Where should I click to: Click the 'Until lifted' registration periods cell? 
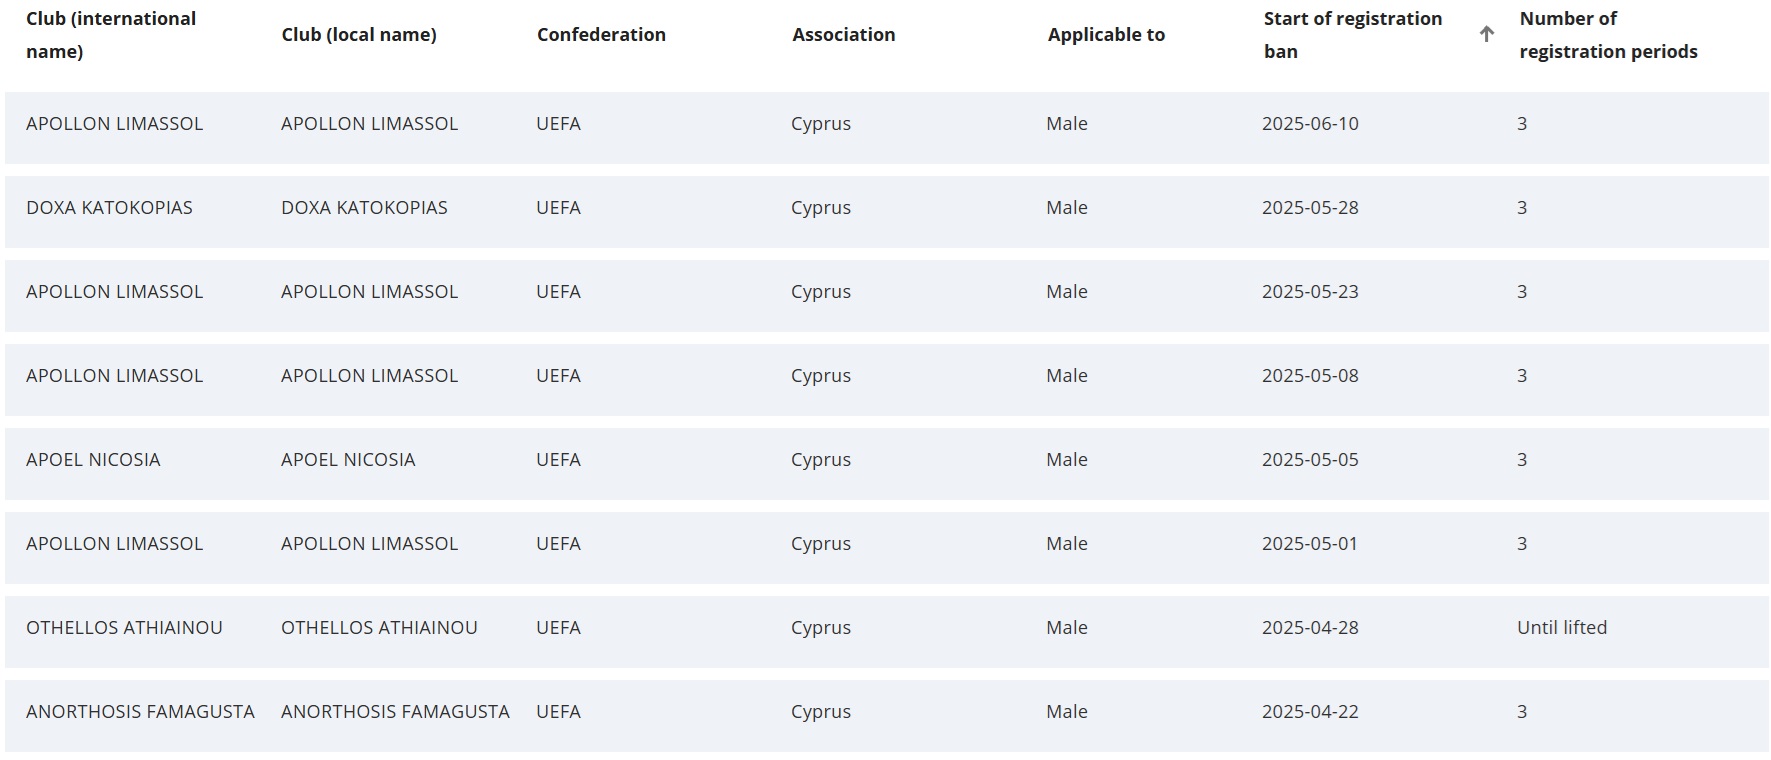point(1562,628)
